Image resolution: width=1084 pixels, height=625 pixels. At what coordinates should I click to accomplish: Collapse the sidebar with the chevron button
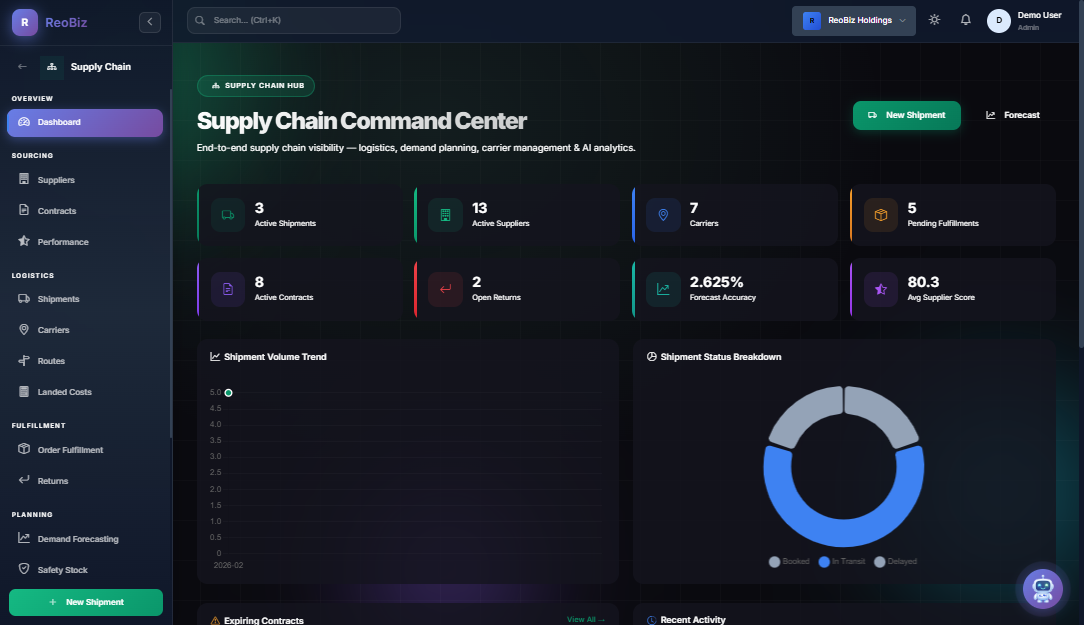coord(149,21)
